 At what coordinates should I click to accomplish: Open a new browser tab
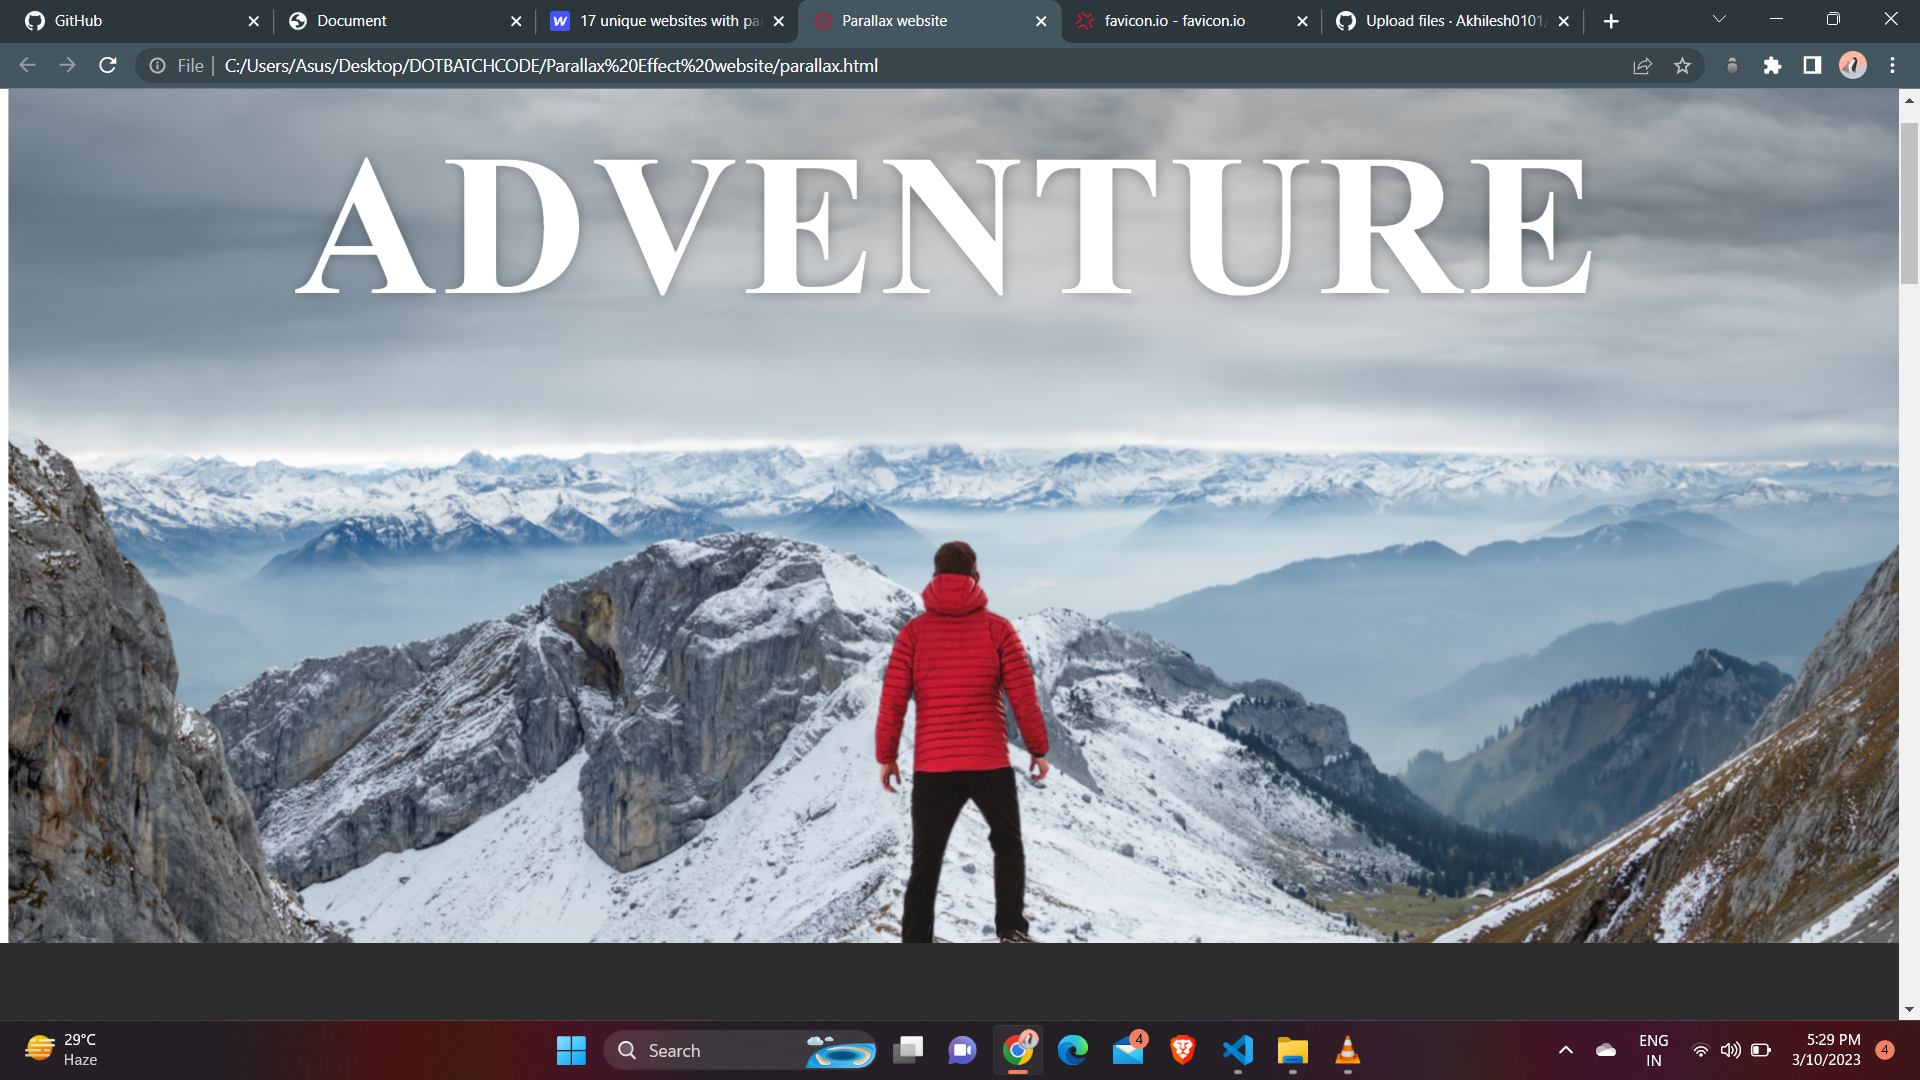coord(1611,20)
